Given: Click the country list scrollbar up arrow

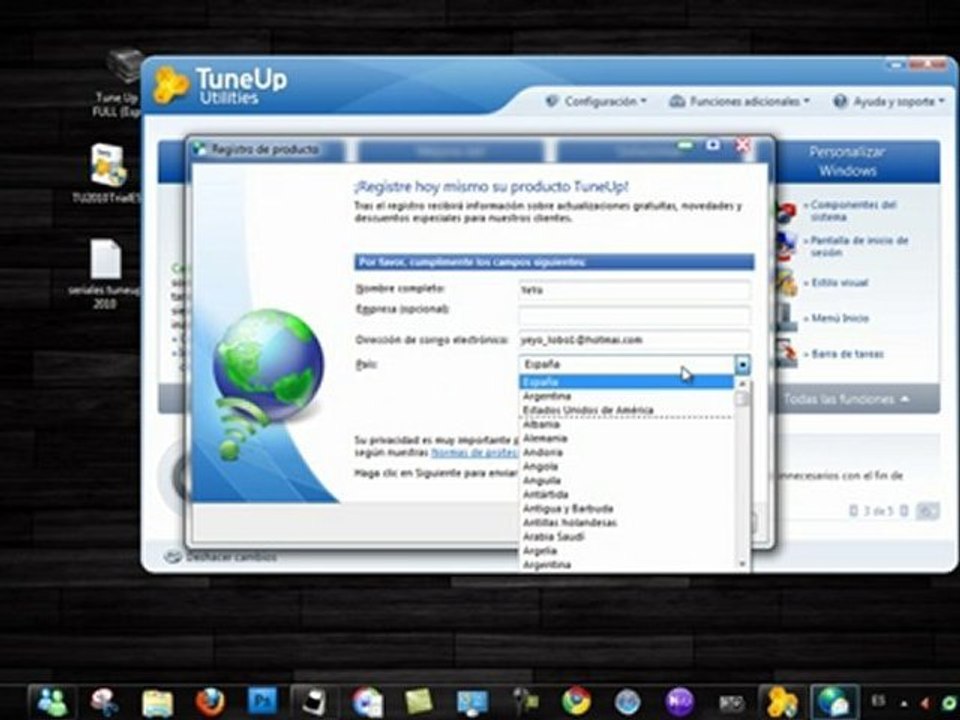Looking at the screenshot, I should (742, 384).
